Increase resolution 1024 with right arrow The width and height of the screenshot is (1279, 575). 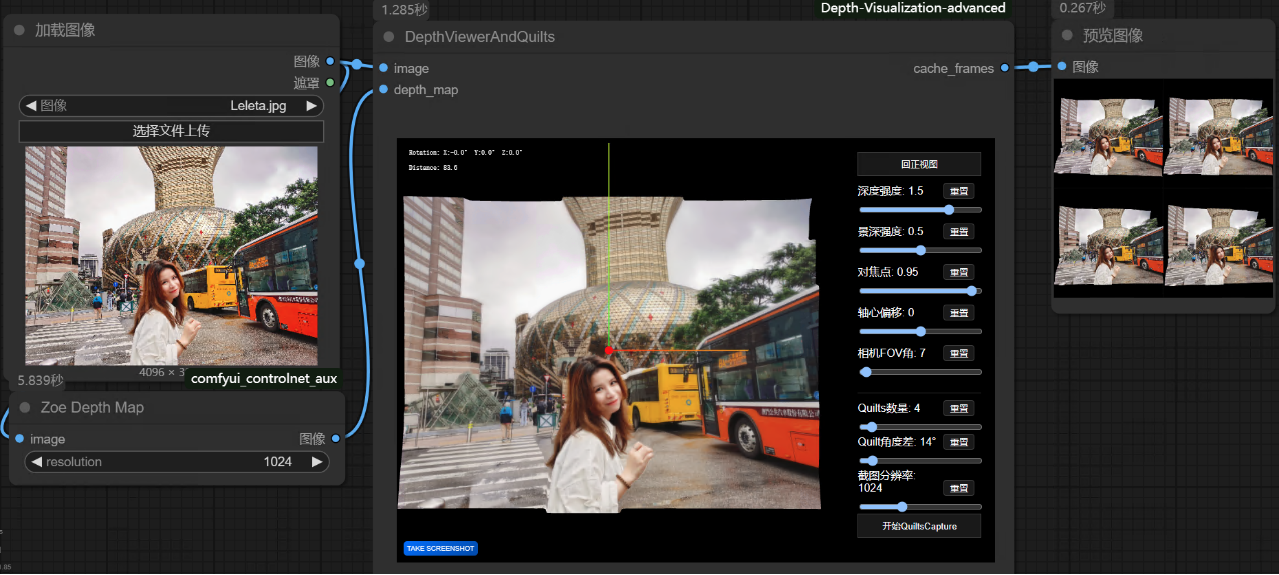pos(317,462)
